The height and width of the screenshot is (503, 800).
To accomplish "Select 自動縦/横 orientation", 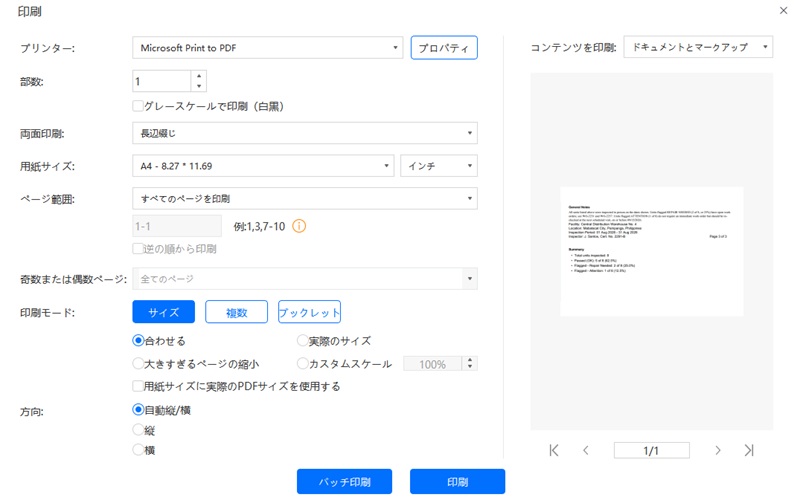I will click(138, 410).
